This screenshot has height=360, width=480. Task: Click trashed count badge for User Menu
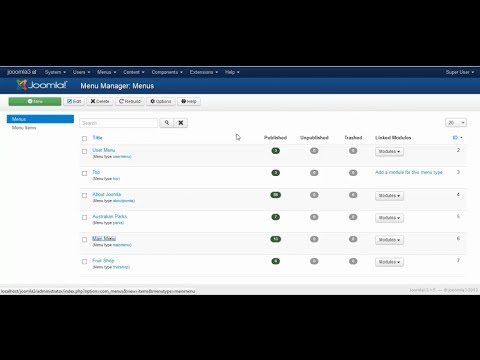coord(353,151)
